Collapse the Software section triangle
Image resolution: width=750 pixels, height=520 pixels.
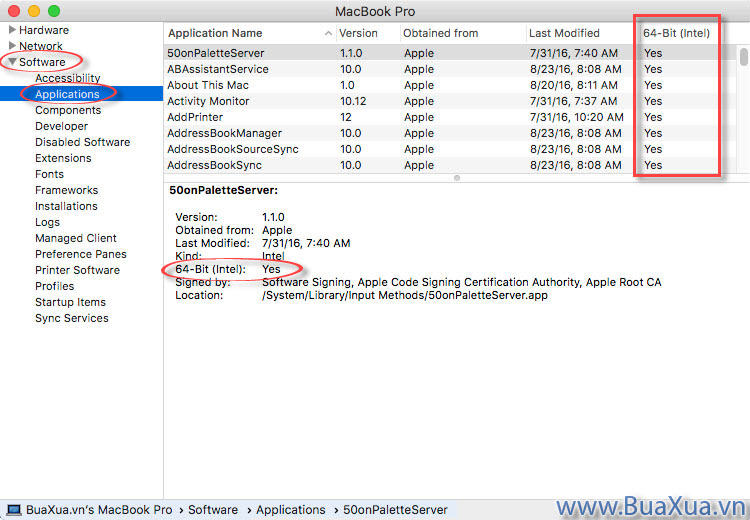[x=12, y=62]
